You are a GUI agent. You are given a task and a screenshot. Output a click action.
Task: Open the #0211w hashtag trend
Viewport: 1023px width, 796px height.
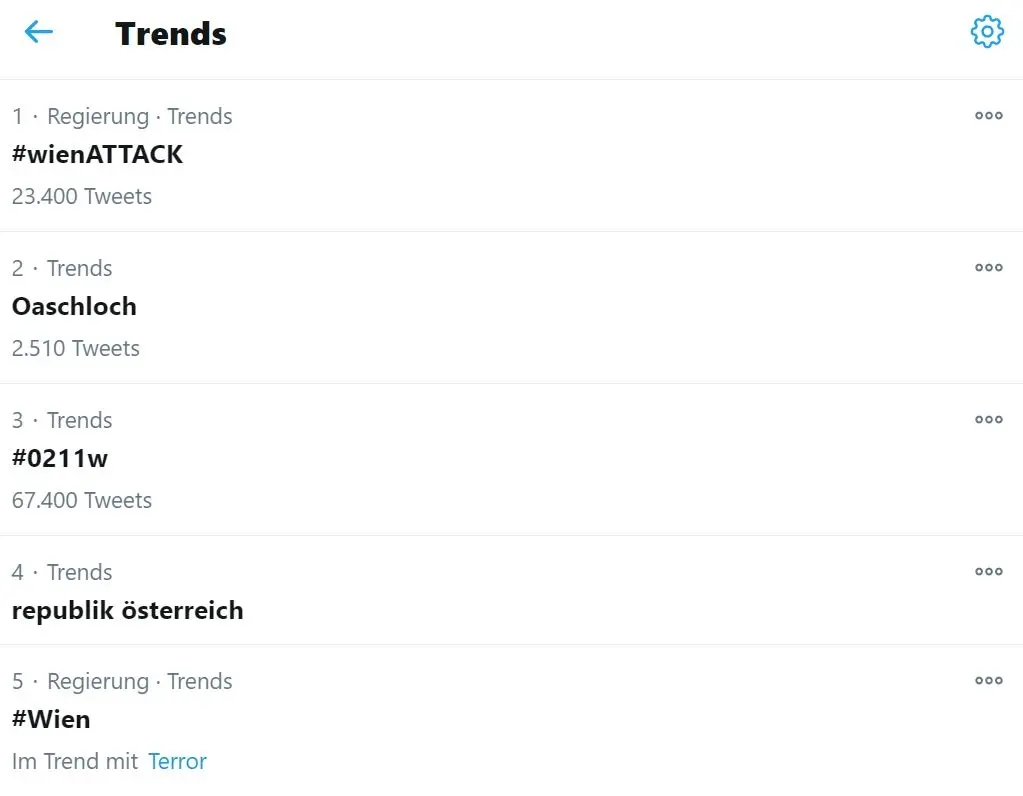pos(60,458)
